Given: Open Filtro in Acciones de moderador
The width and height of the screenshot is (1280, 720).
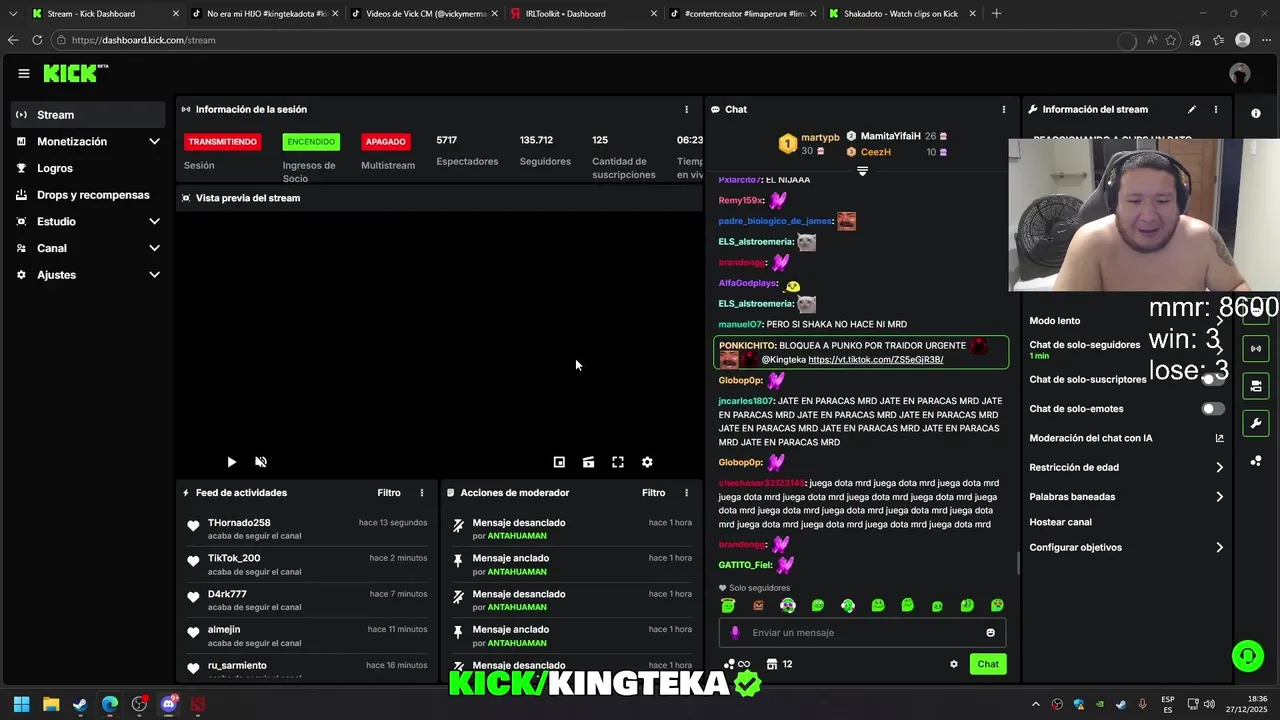Looking at the screenshot, I should tap(653, 493).
